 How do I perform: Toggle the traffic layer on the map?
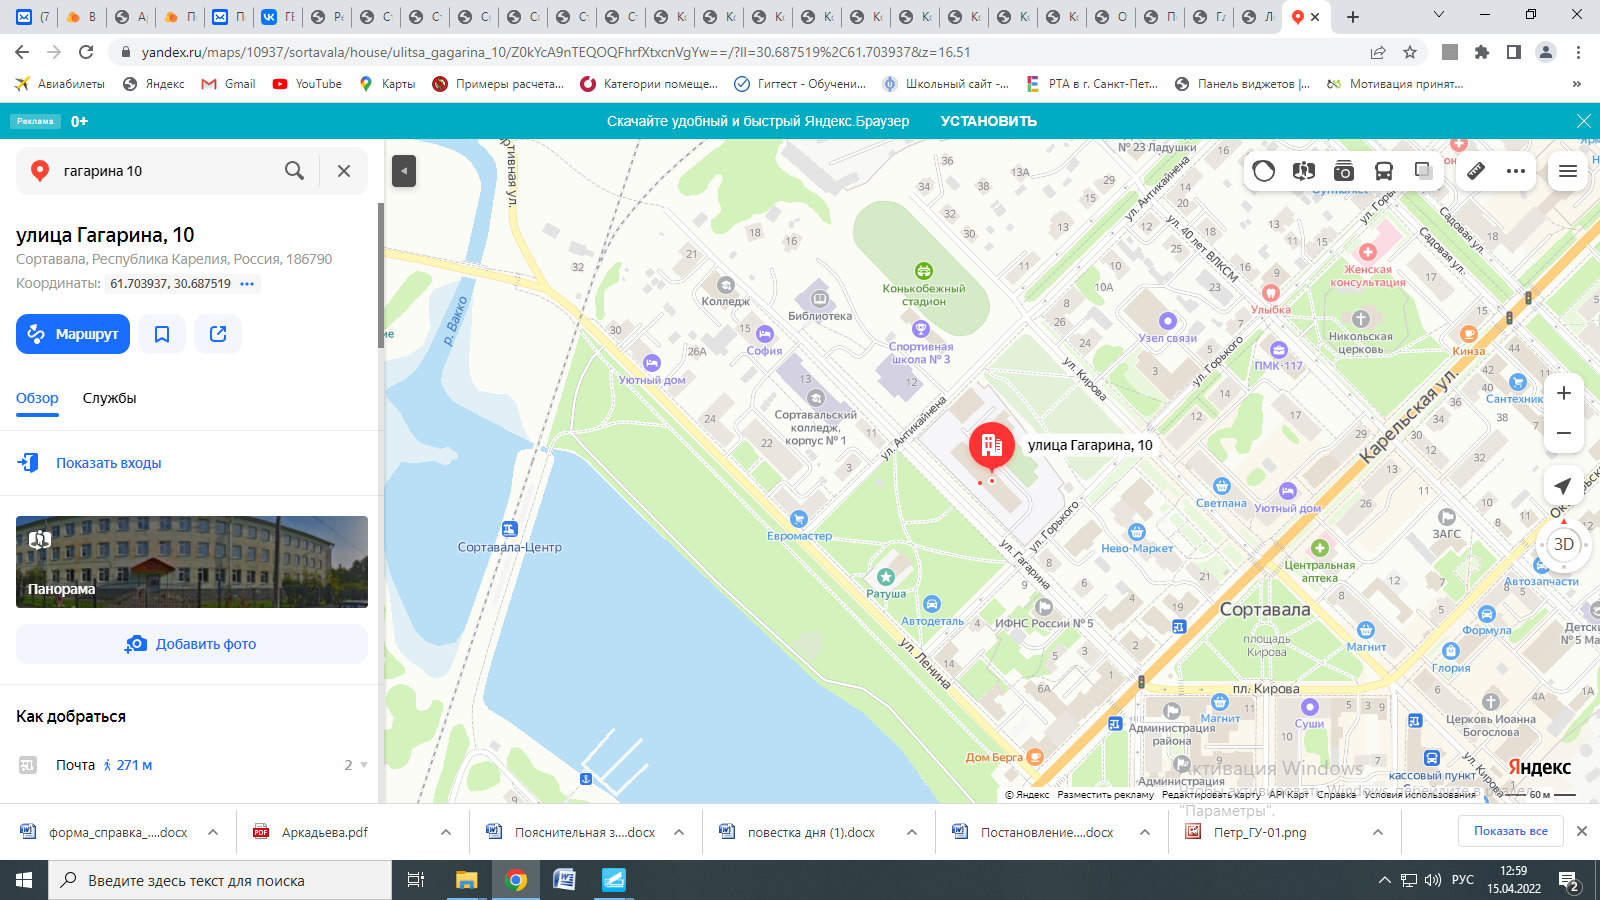(1264, 171)
